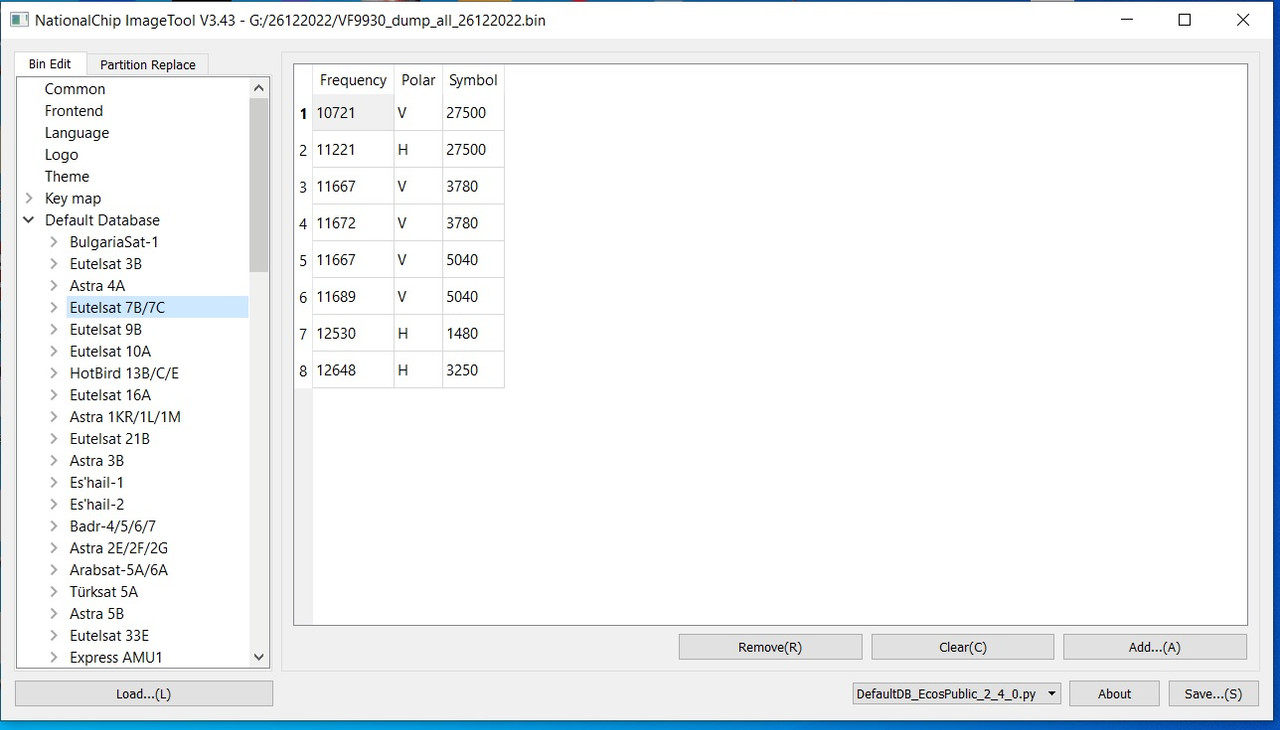
Task: Select Theme in the tree
Action: tap(67, 177)
